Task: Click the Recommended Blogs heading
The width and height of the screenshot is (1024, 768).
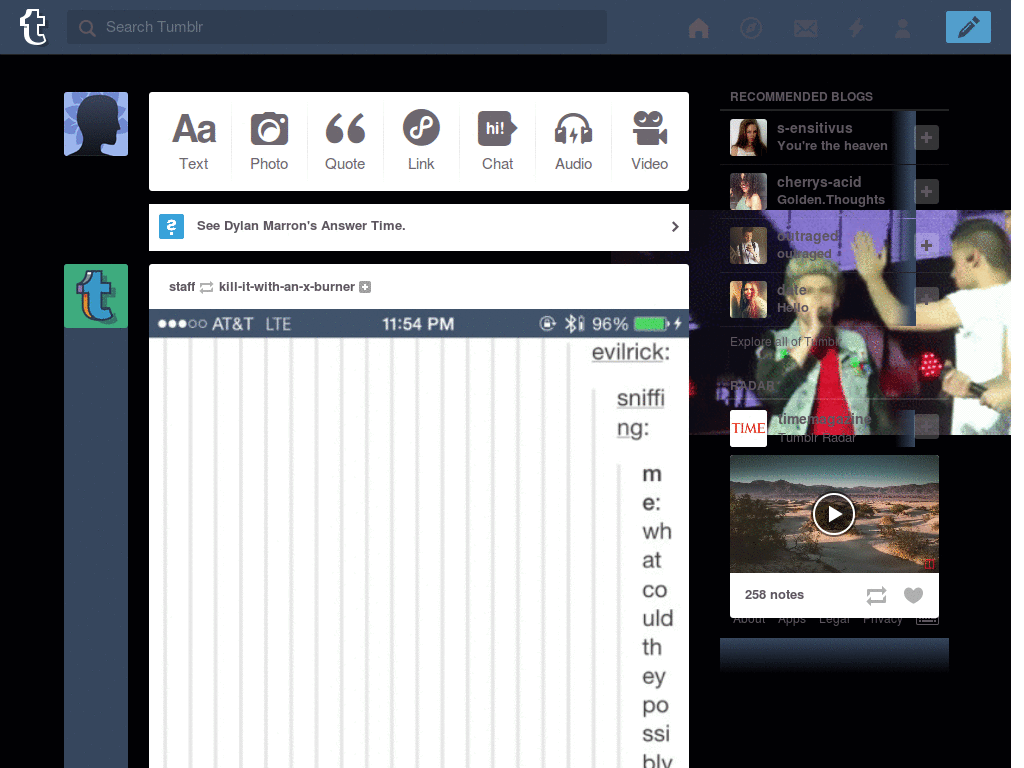Action: (801, 97)
